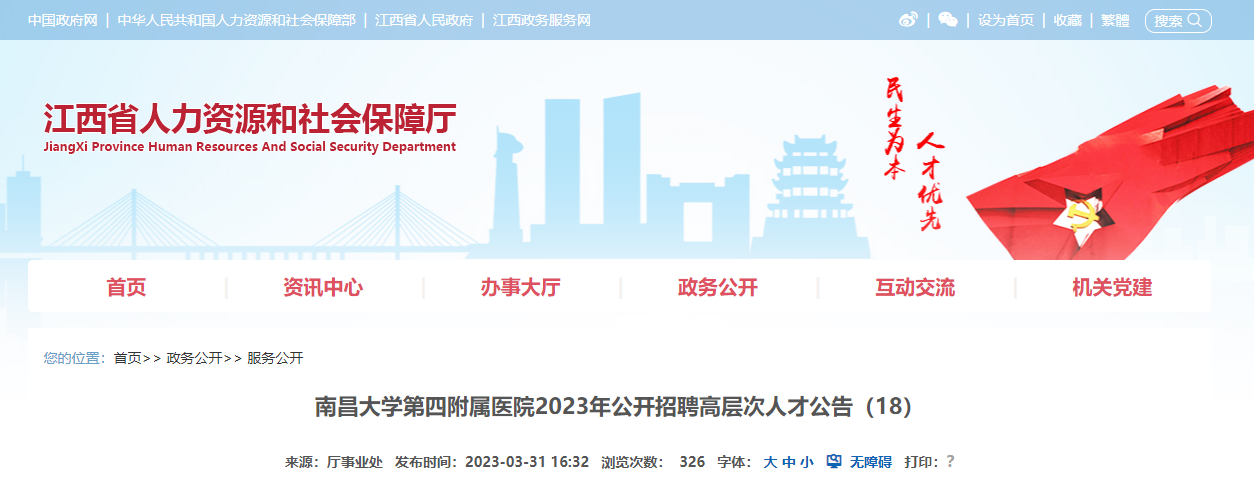Click the 服务公开 breadcrumb link
1254x480 pixels.
click(275, 358)
